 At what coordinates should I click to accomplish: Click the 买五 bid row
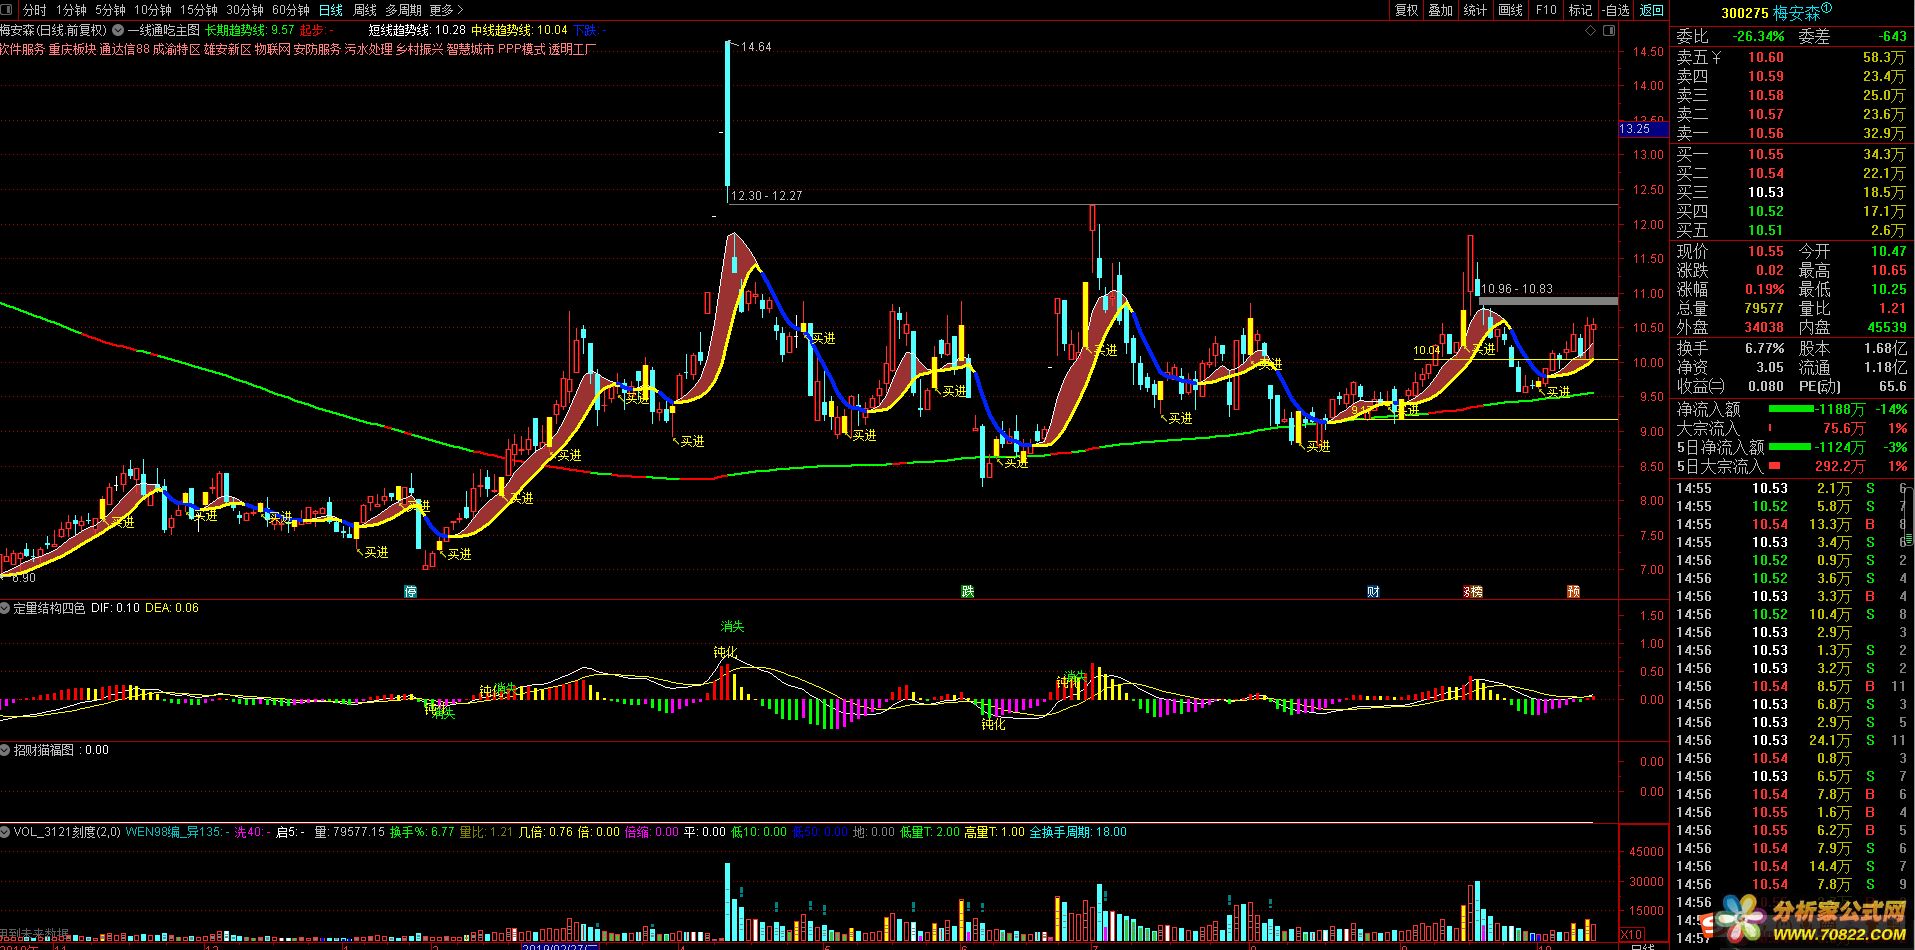pos(1792,230)
